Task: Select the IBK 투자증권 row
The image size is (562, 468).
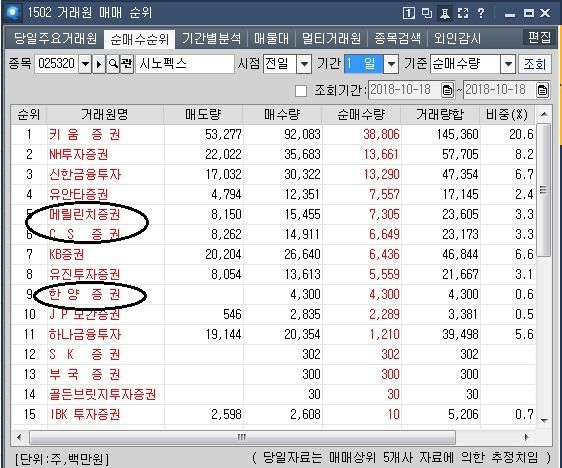Action: pos(273,415)
